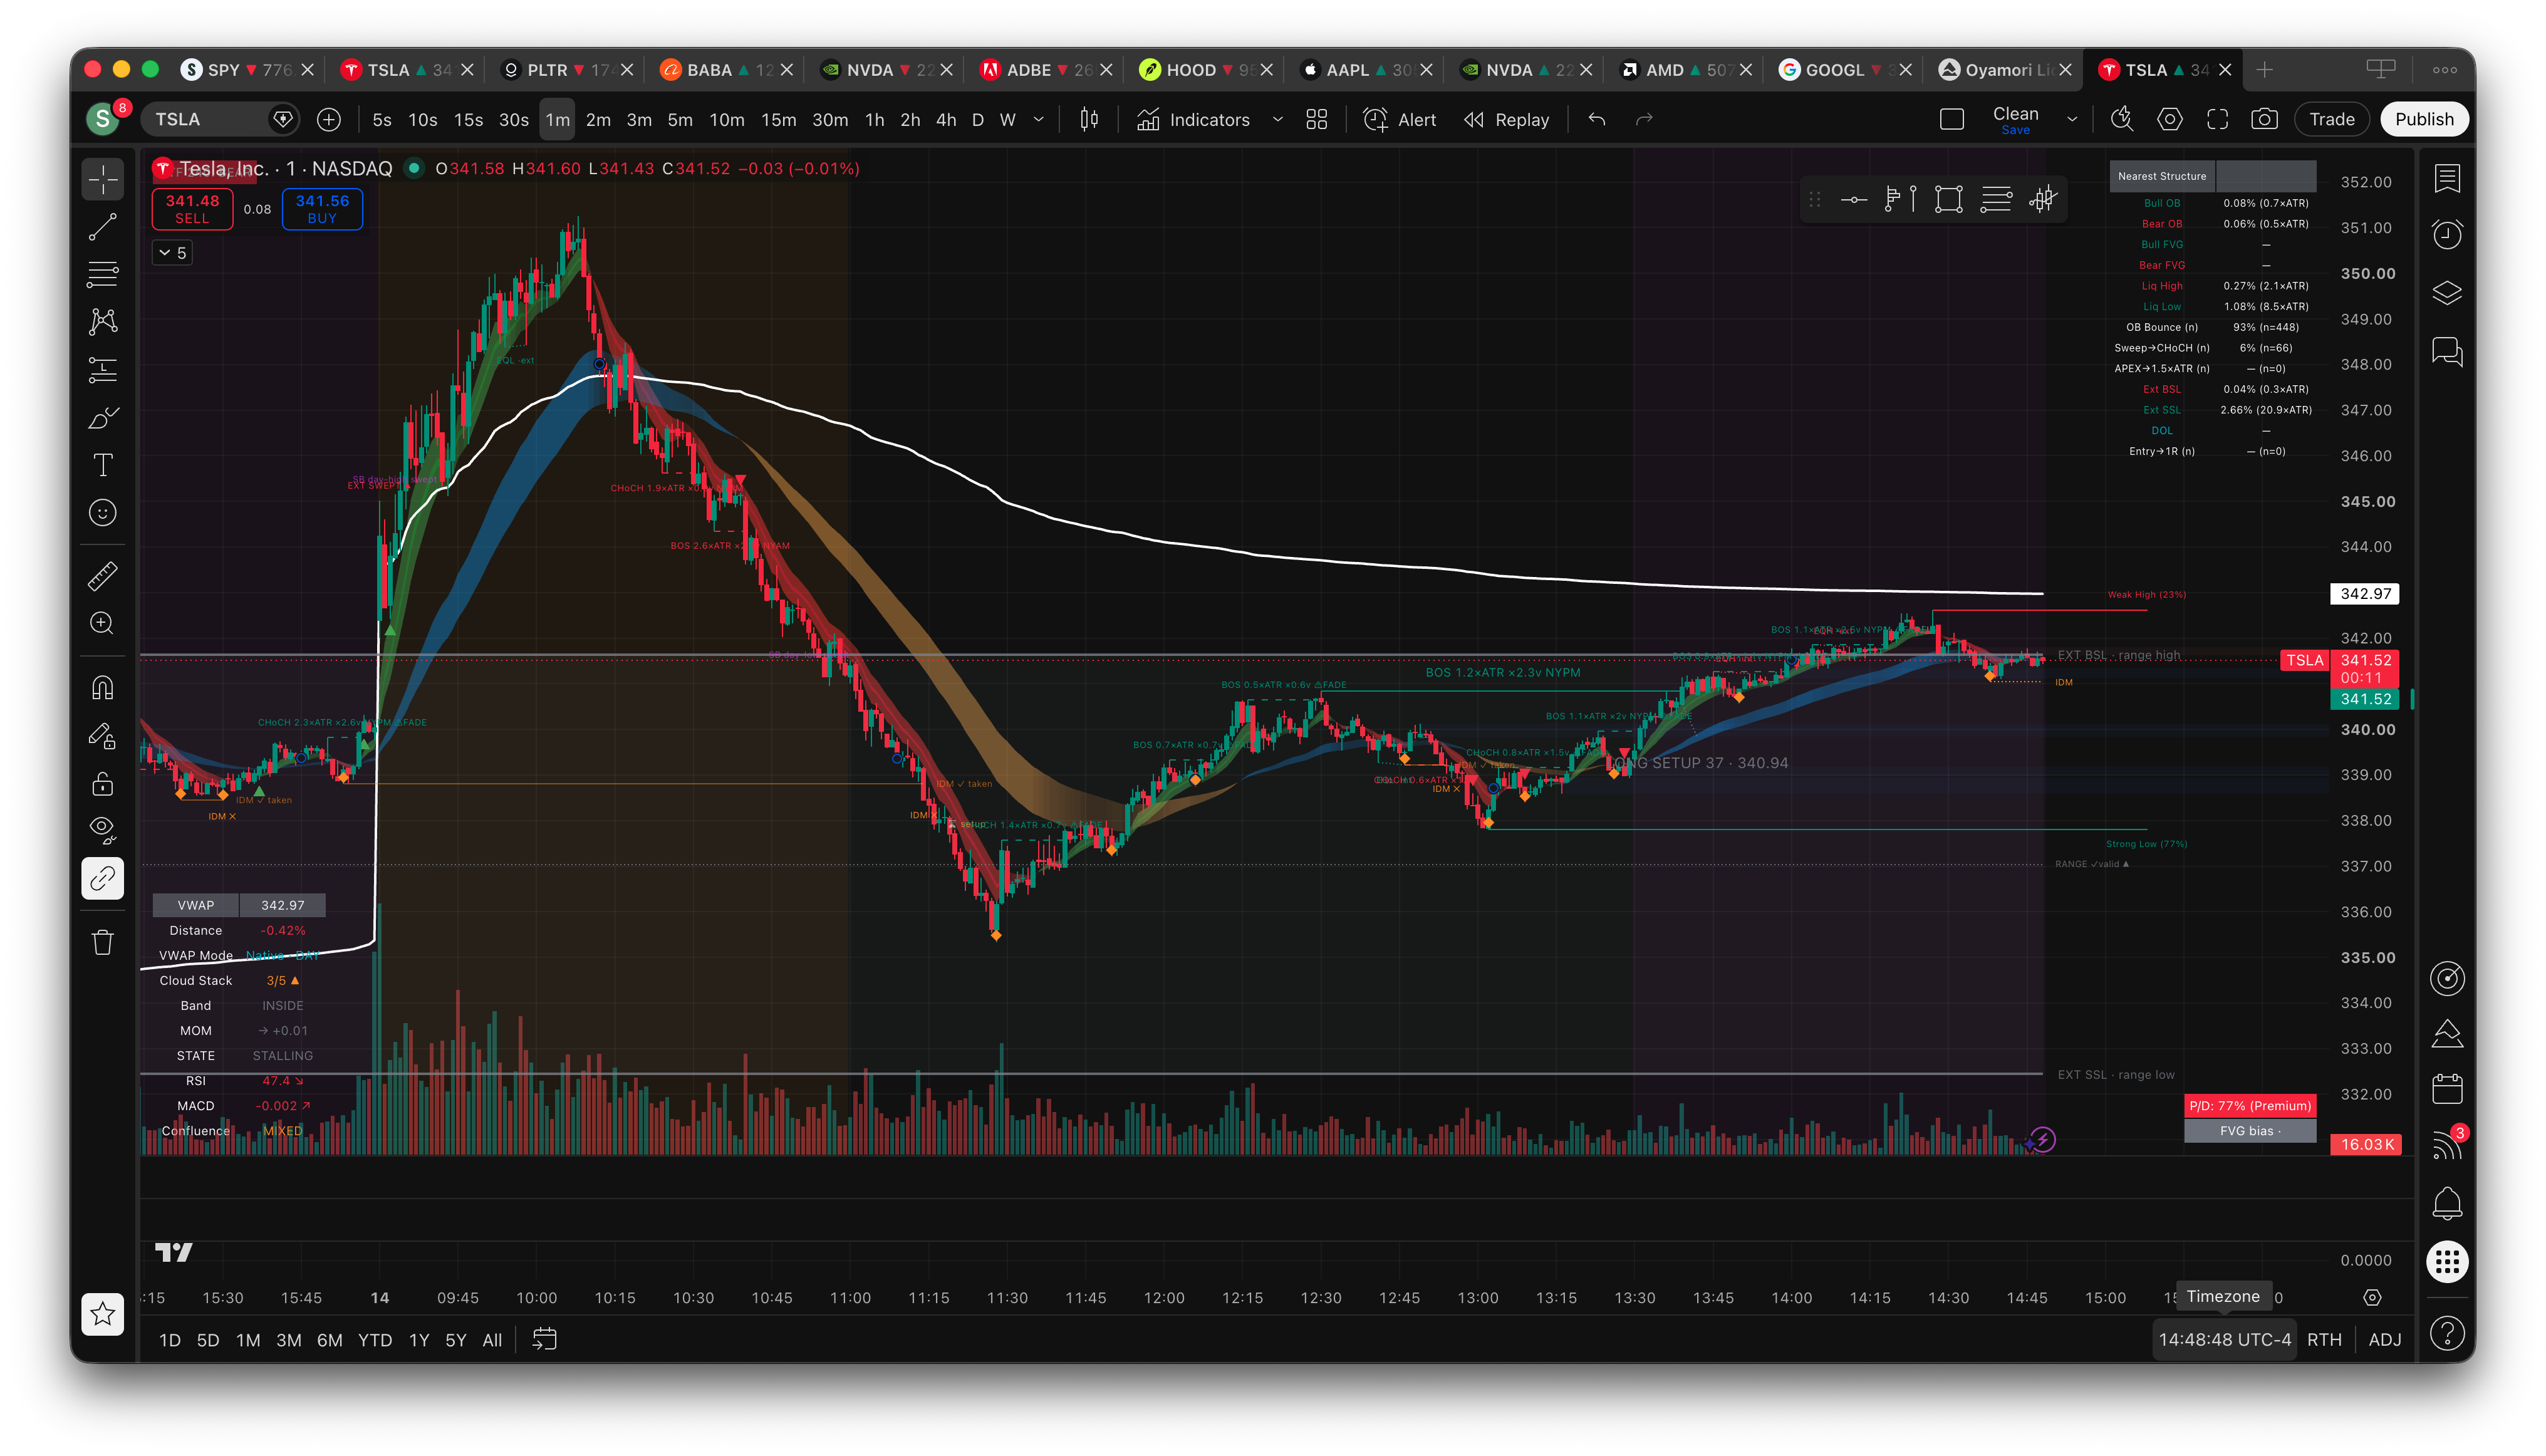
Task: Click the compare or add symbol icon
Action: [x=328, y=120]
